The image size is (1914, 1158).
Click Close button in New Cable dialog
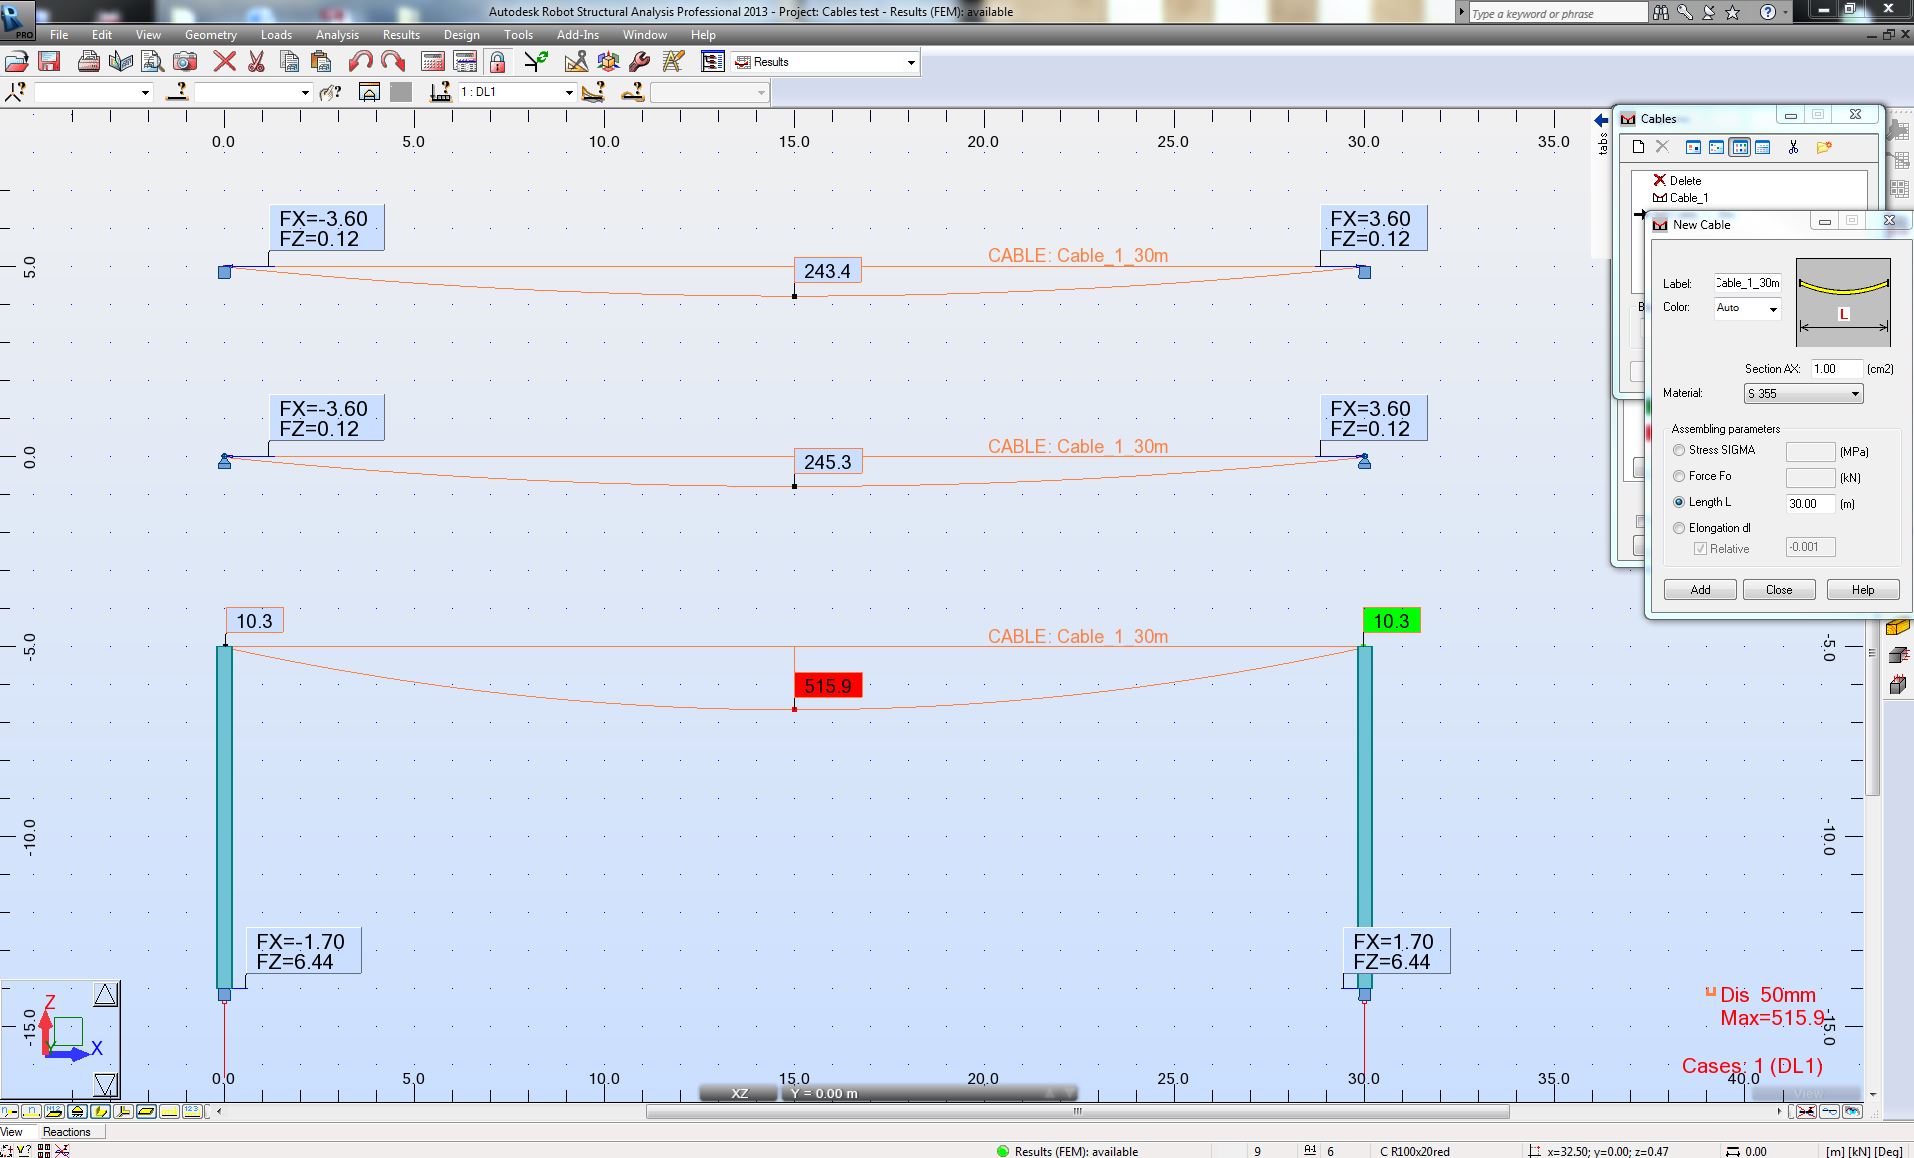coord(1779,590)
